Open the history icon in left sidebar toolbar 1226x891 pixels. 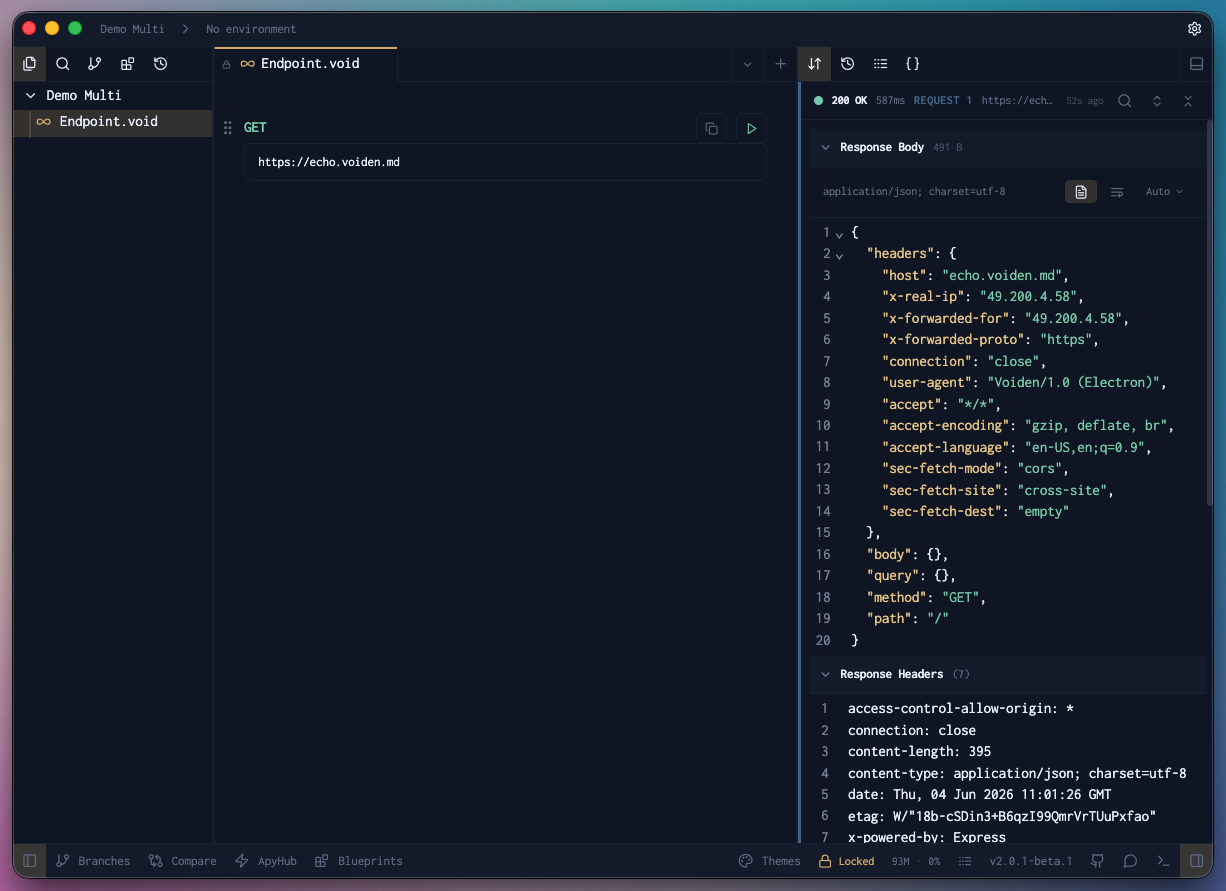click(x=161, y=64)
